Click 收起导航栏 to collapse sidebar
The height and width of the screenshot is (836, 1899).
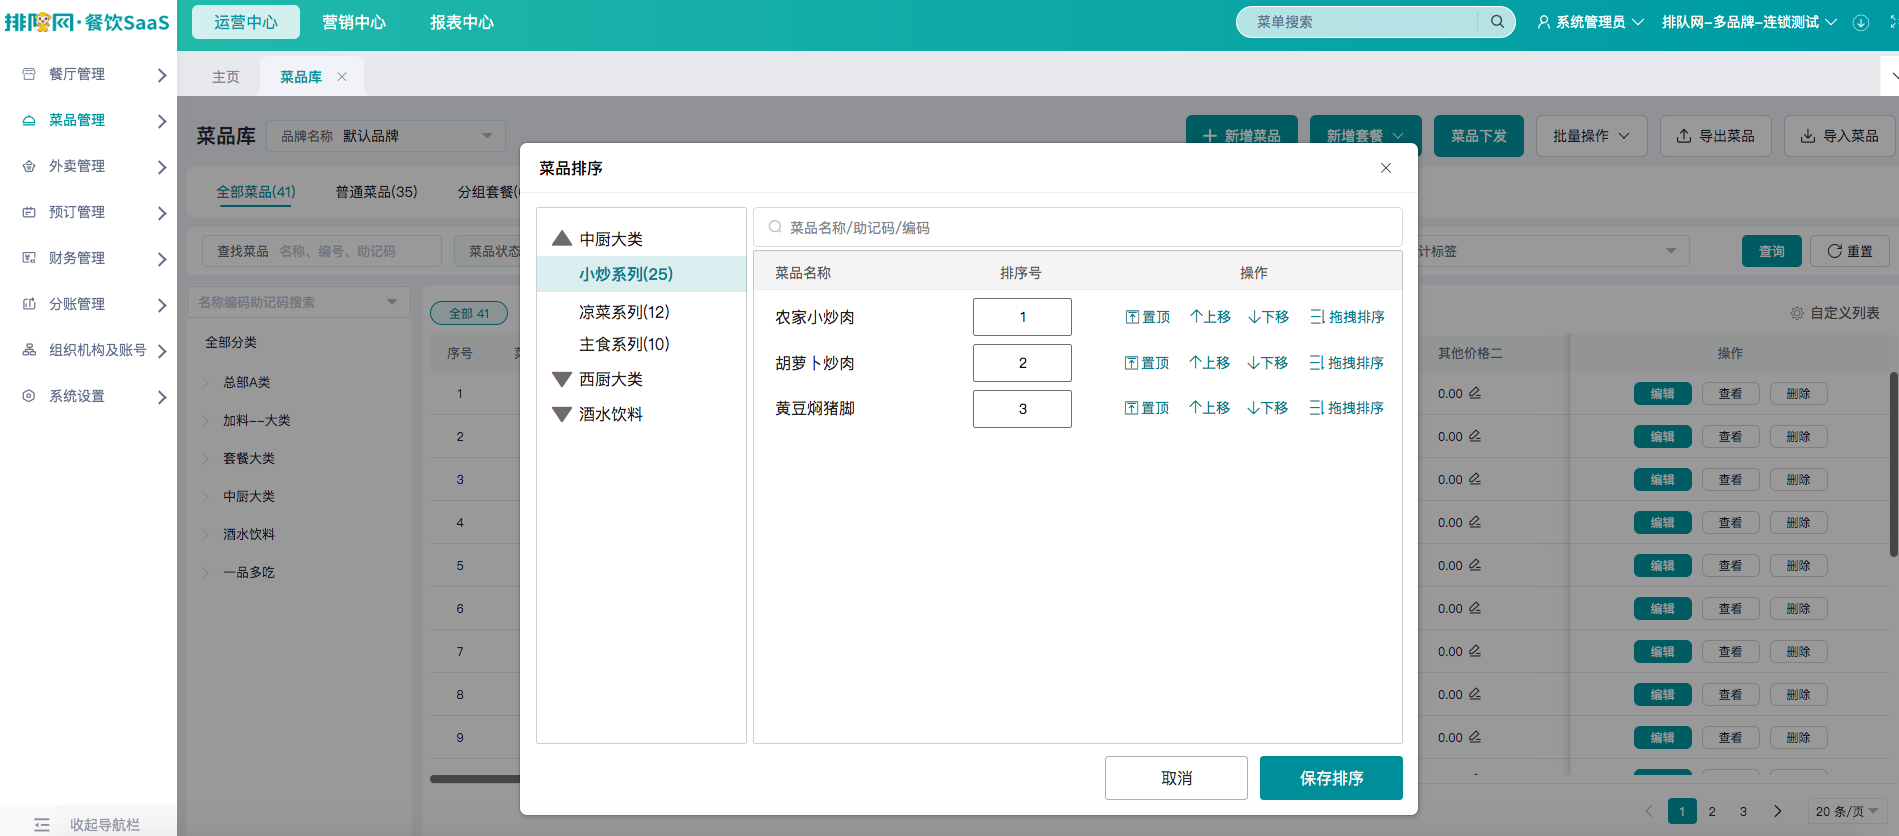click(x=88, y=824)
